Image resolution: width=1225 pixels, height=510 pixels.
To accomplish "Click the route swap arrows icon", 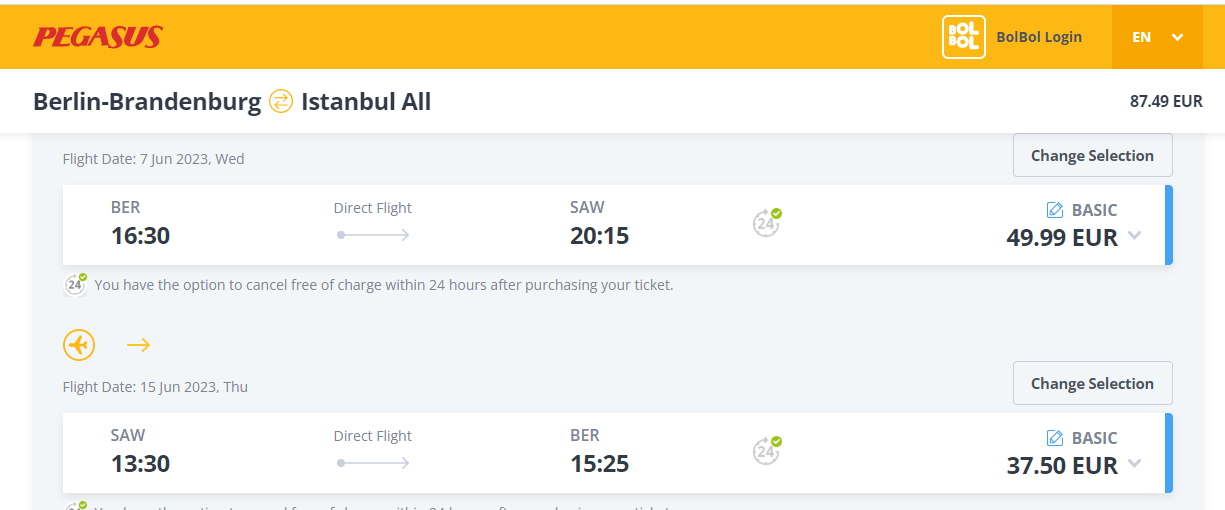I will (281, 101).
